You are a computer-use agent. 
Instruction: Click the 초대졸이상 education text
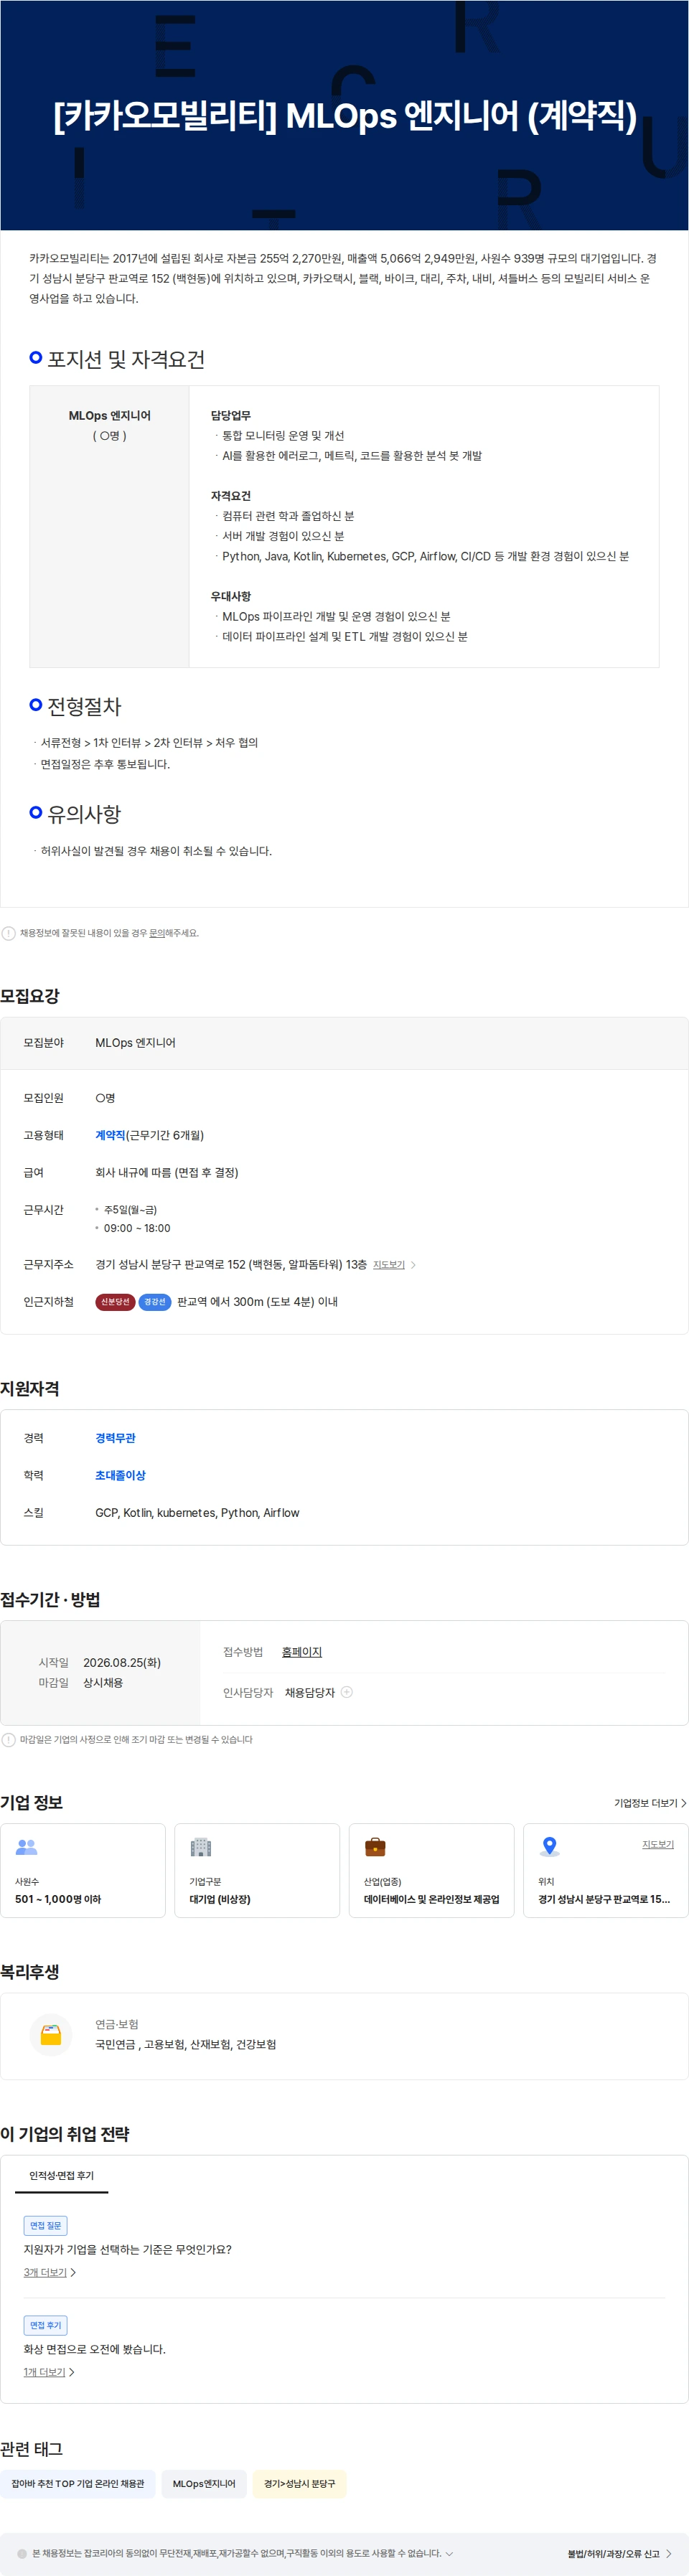coord(120,1475)
